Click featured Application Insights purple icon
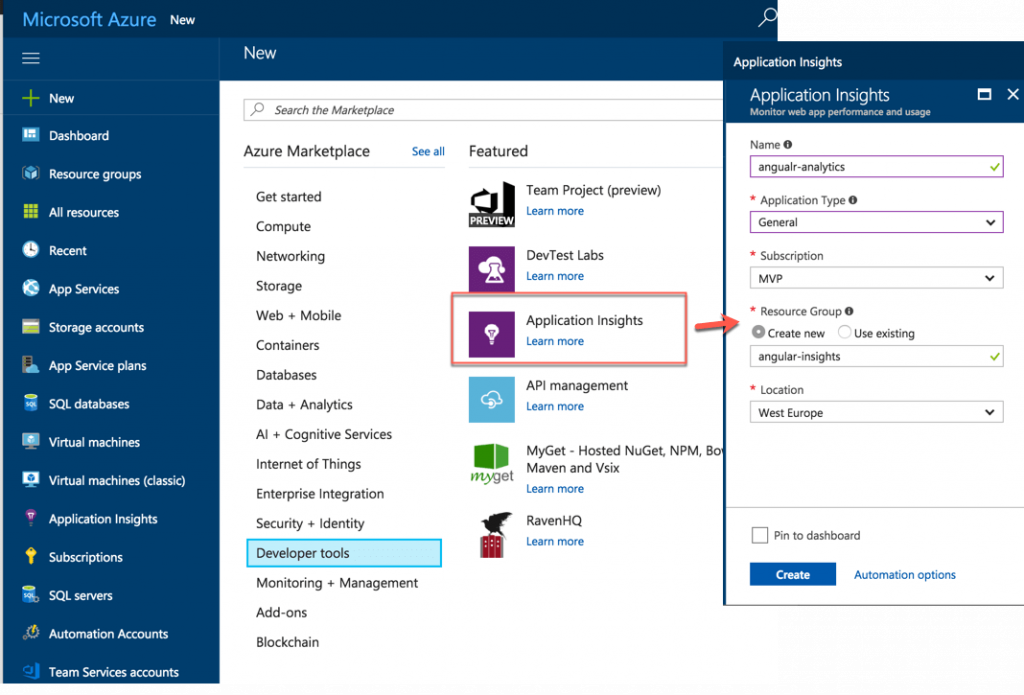1024x695 pixels. point(492,334)
